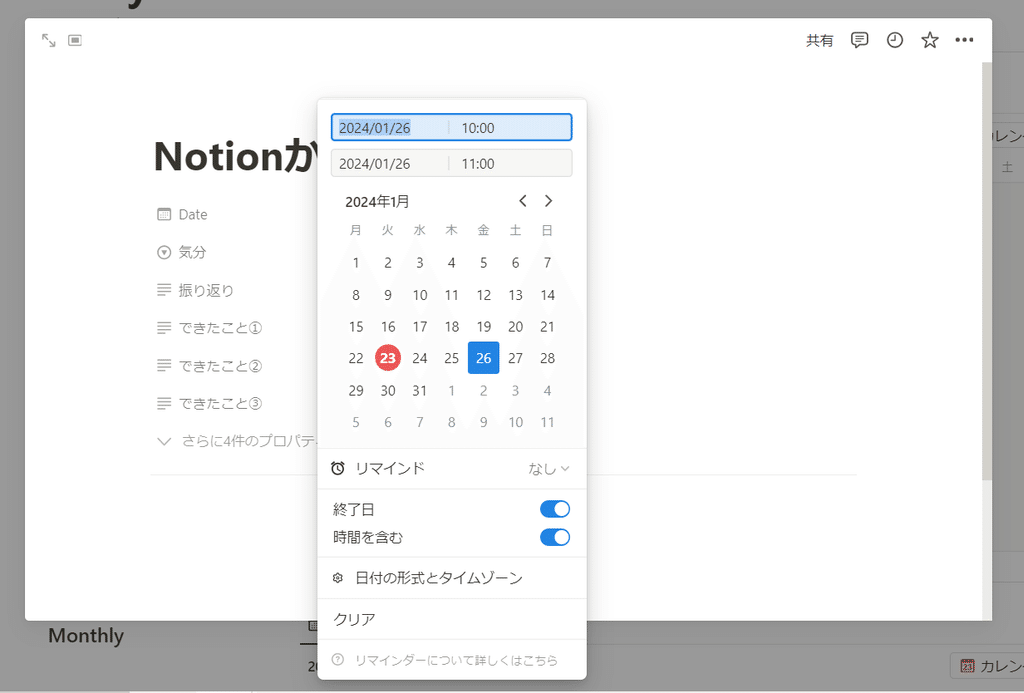Select January 27 in calendar
The height and width of the screenshot is (693, 1024).
515,358
